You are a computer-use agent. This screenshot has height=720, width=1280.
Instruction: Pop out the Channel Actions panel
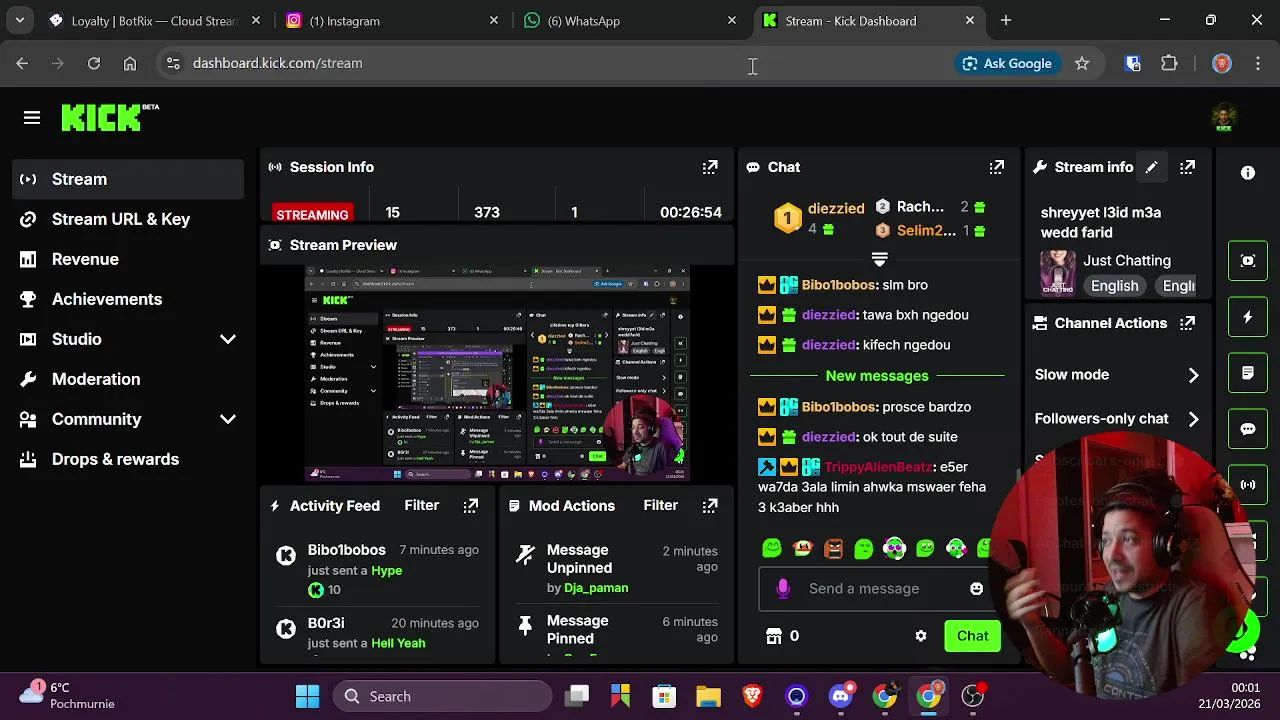click(1187, 323)
